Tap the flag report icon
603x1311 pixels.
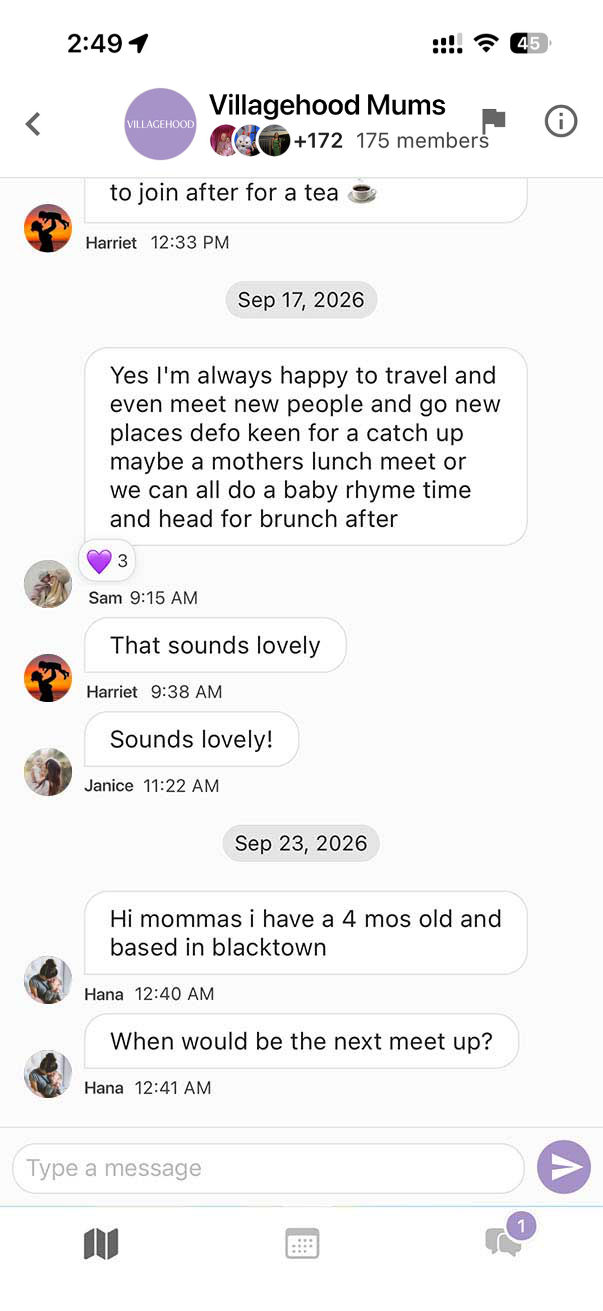[494, 122]
